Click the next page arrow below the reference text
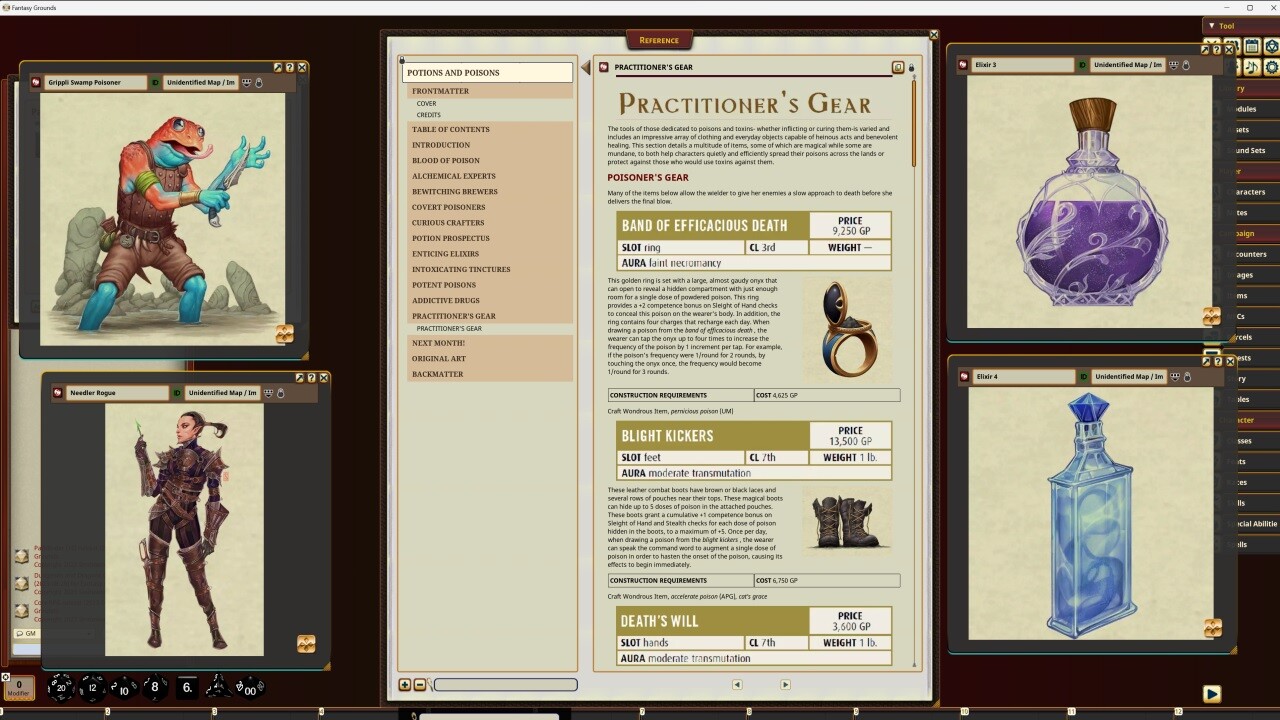The width and height of the screenshot is (1280, 720). click(x=786, y=684)
